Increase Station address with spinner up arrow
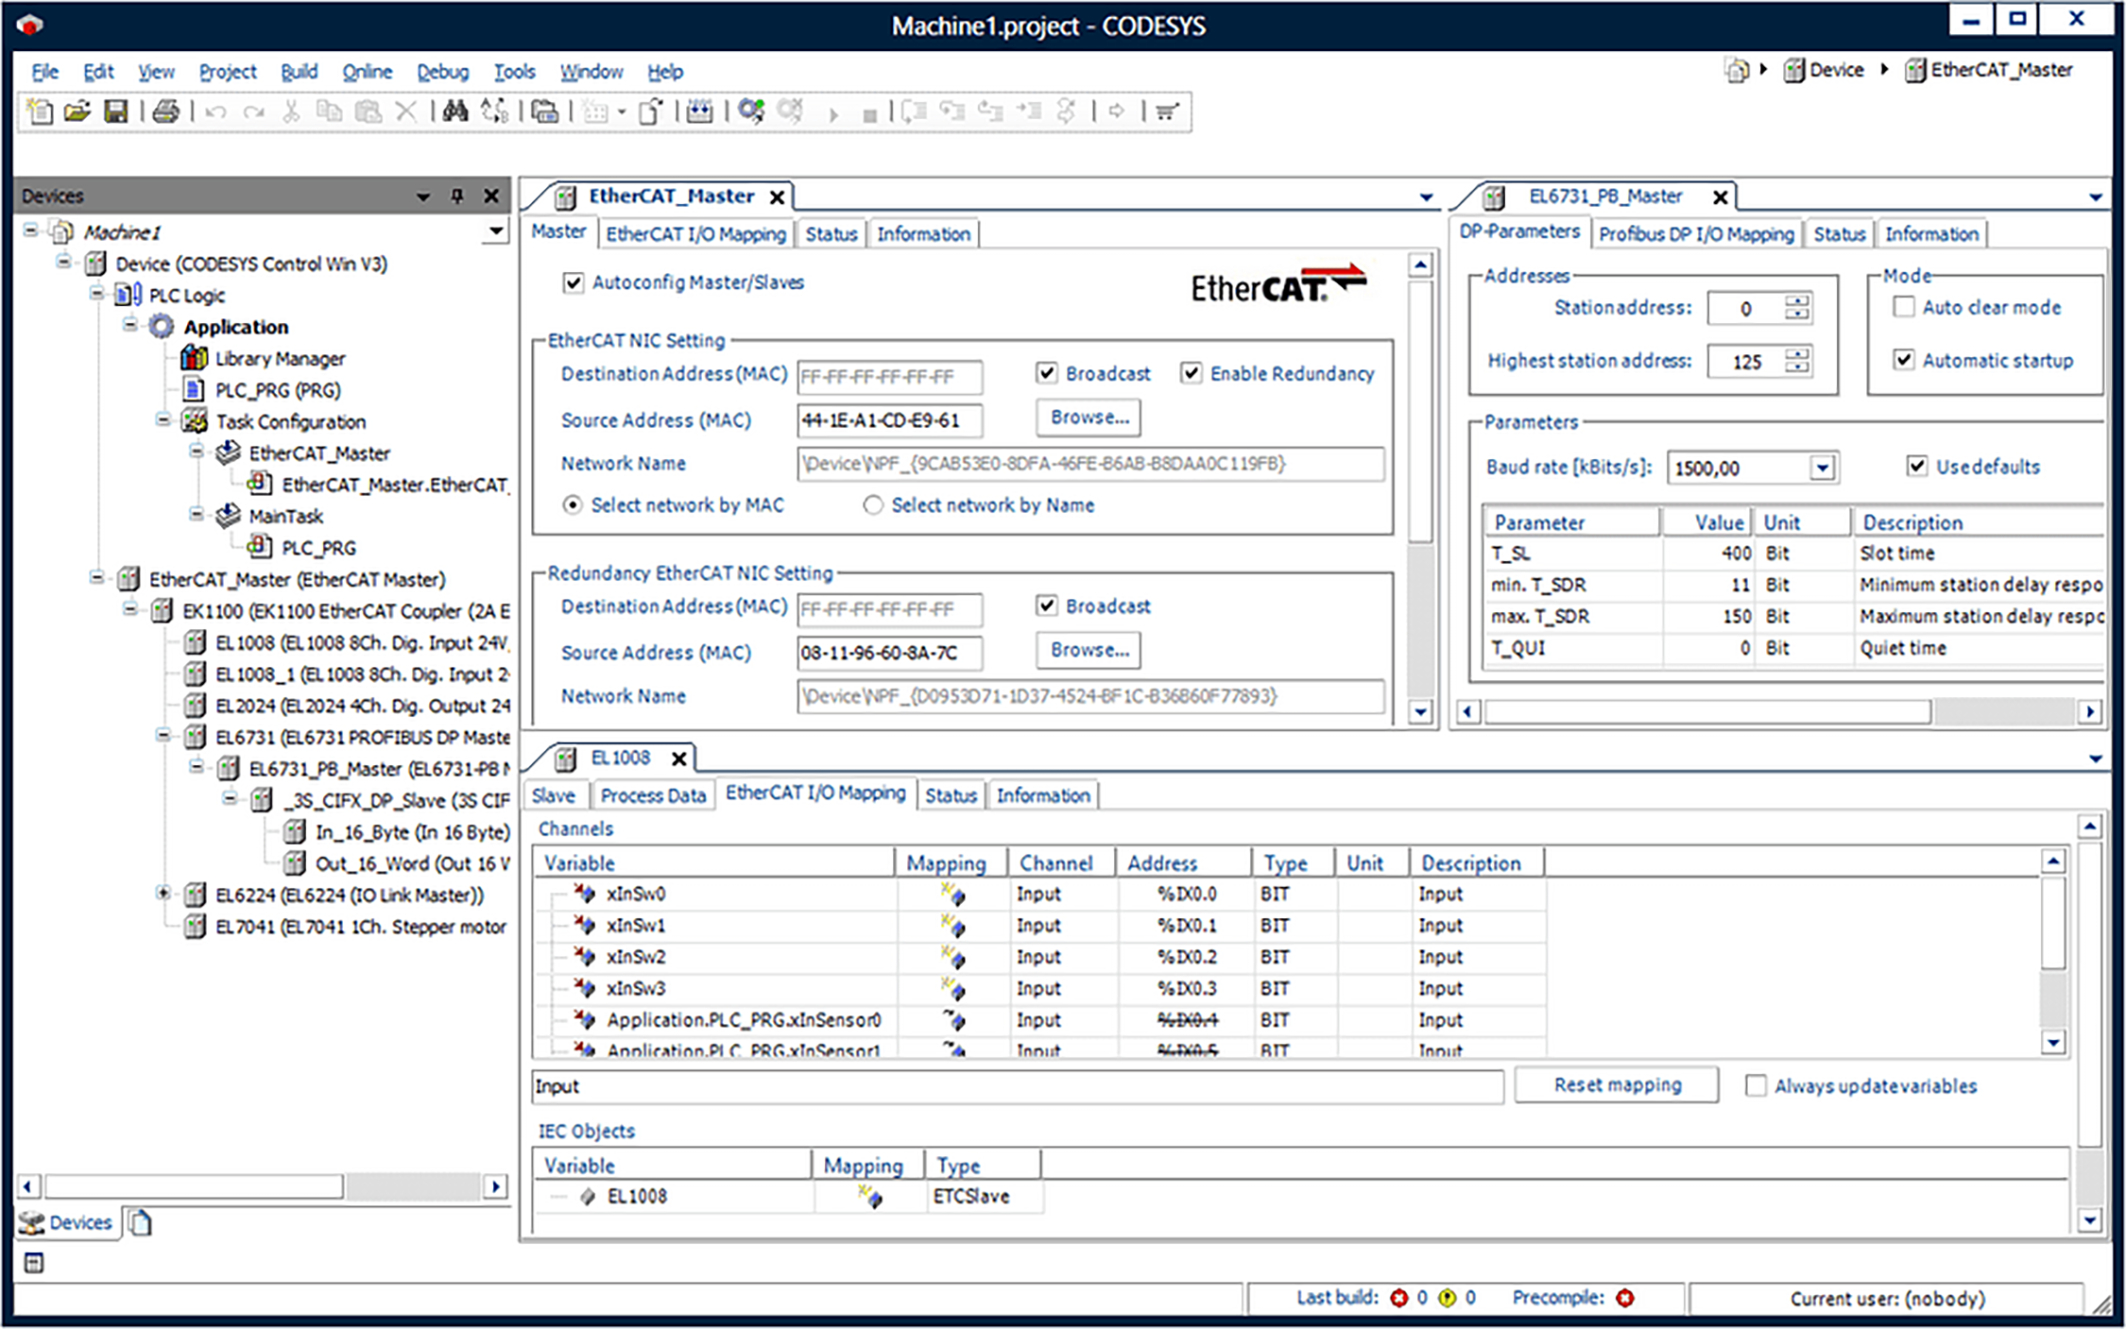2126x1329 pixels. pyautogui.click(x=1798, y=300)
